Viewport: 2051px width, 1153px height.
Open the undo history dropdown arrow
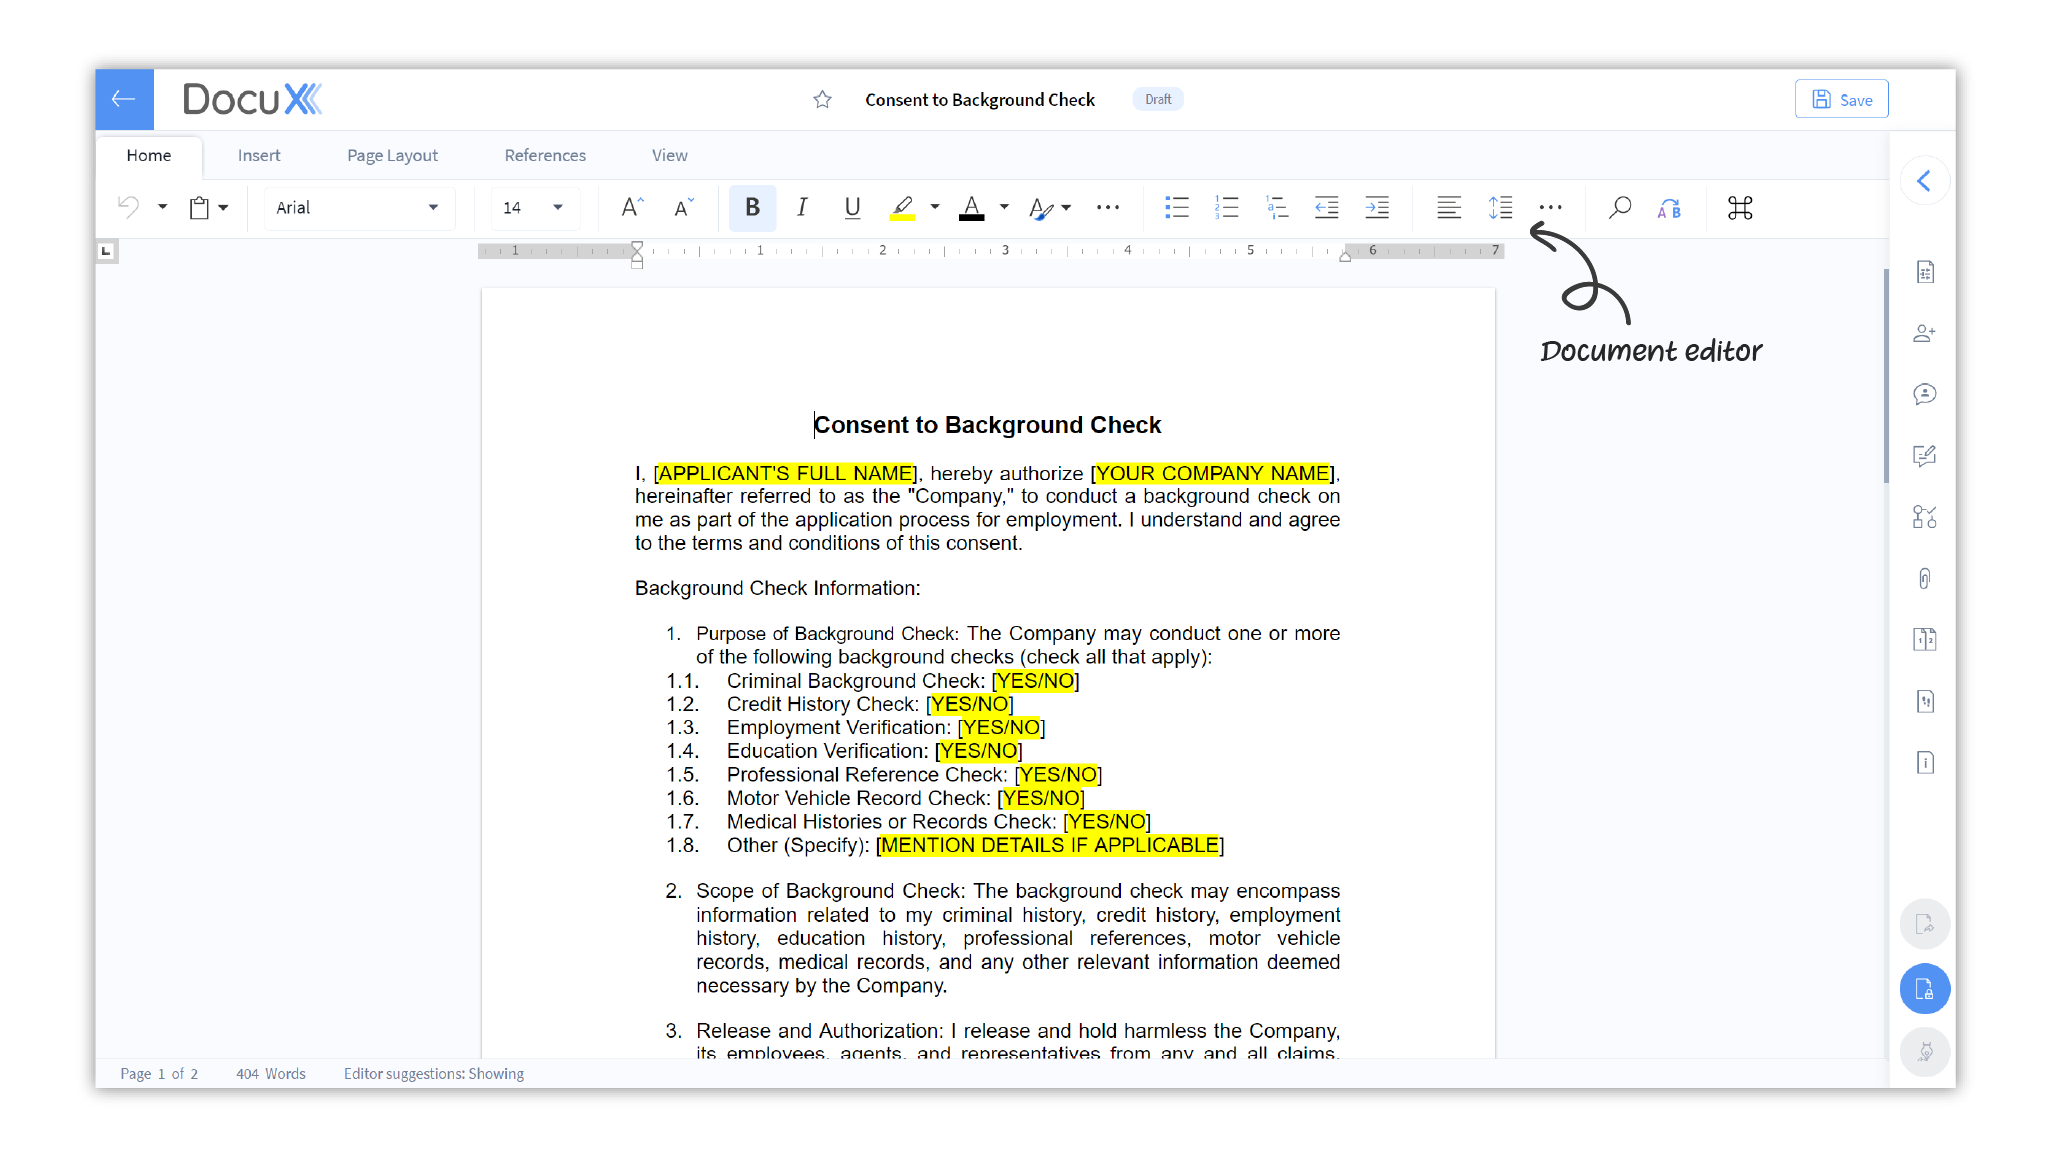click(162, 207)
